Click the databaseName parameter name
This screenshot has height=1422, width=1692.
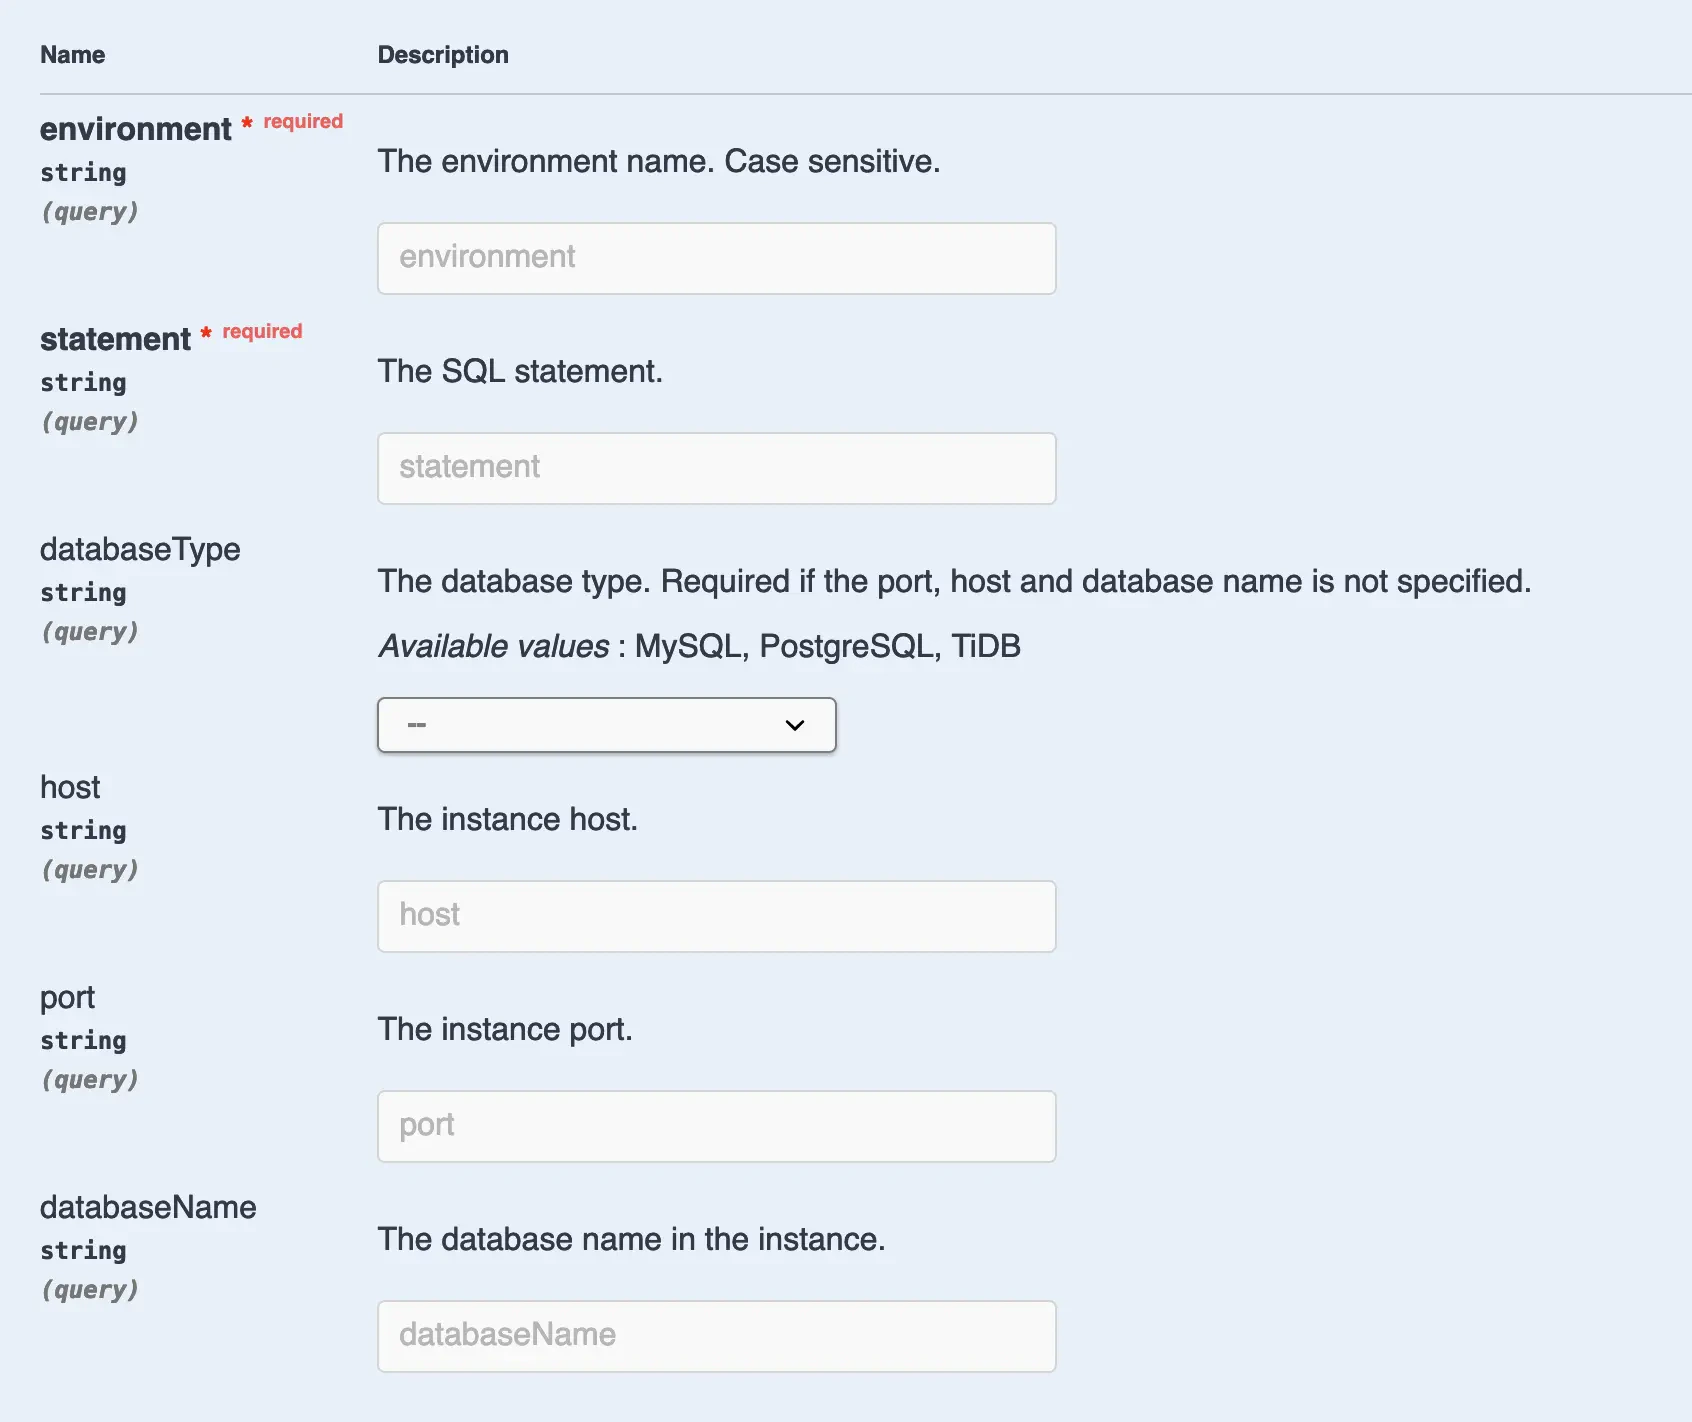point(148,1207)
